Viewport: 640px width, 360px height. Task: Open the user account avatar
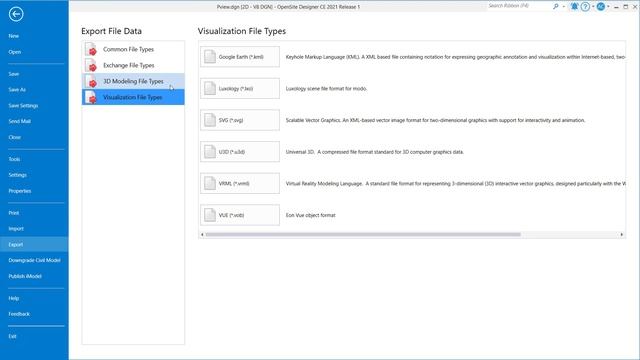click(x=600, y=7)
